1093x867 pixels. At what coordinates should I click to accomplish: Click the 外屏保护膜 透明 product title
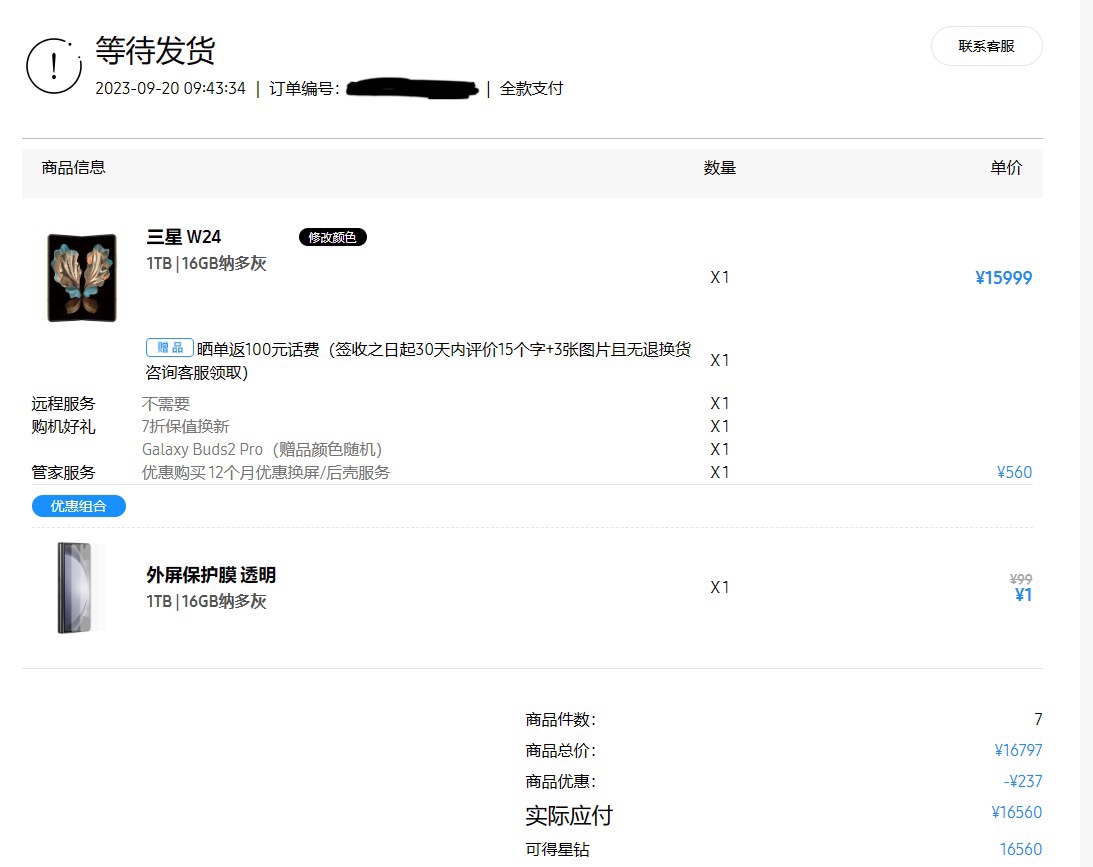click(211, 575)
